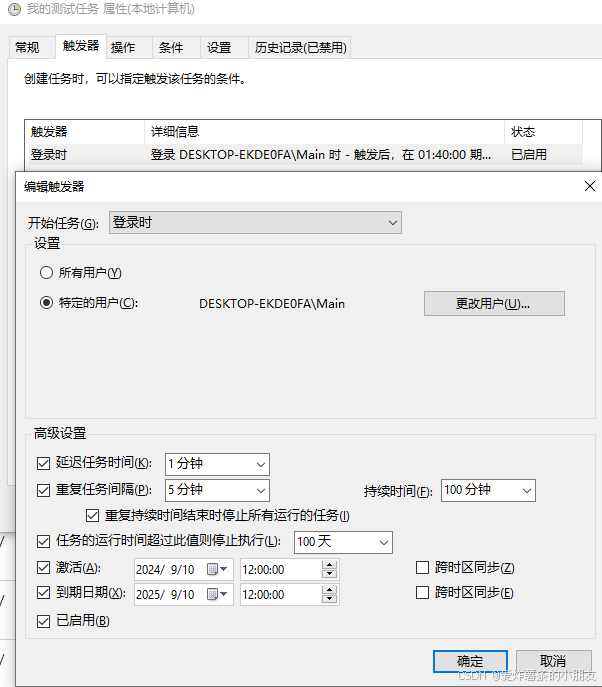Viewport: 602px width, 687px height.
Task: Toggle 激活 checkbox
Action: pos(43,568)
